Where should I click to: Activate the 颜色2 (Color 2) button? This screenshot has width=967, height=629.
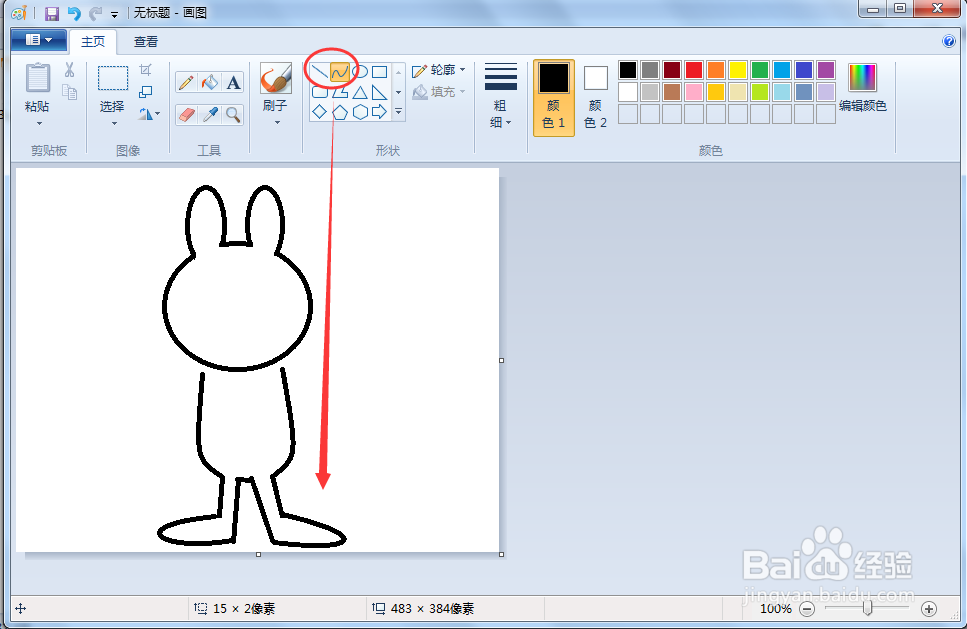click(594, 90)
